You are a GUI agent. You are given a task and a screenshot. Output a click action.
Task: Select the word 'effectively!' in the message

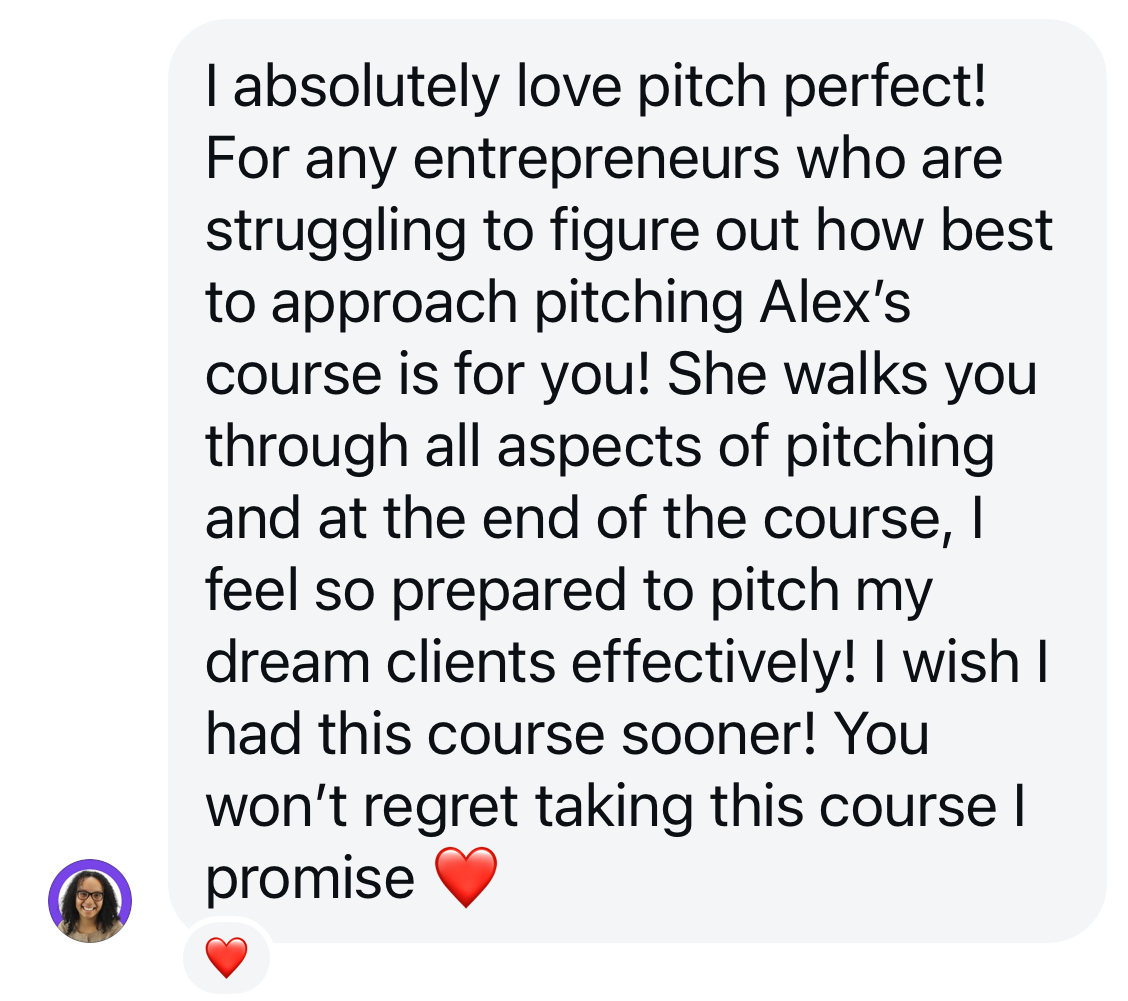point(714,662)
